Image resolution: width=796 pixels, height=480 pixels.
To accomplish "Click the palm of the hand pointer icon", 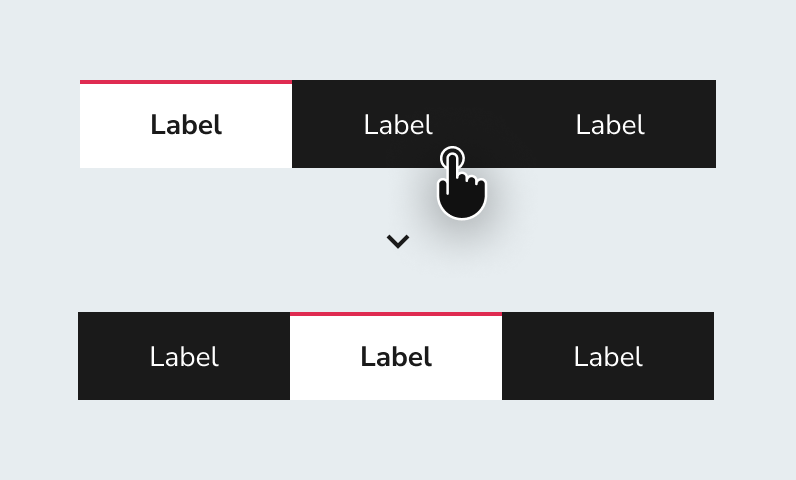I will pos(462,199).
